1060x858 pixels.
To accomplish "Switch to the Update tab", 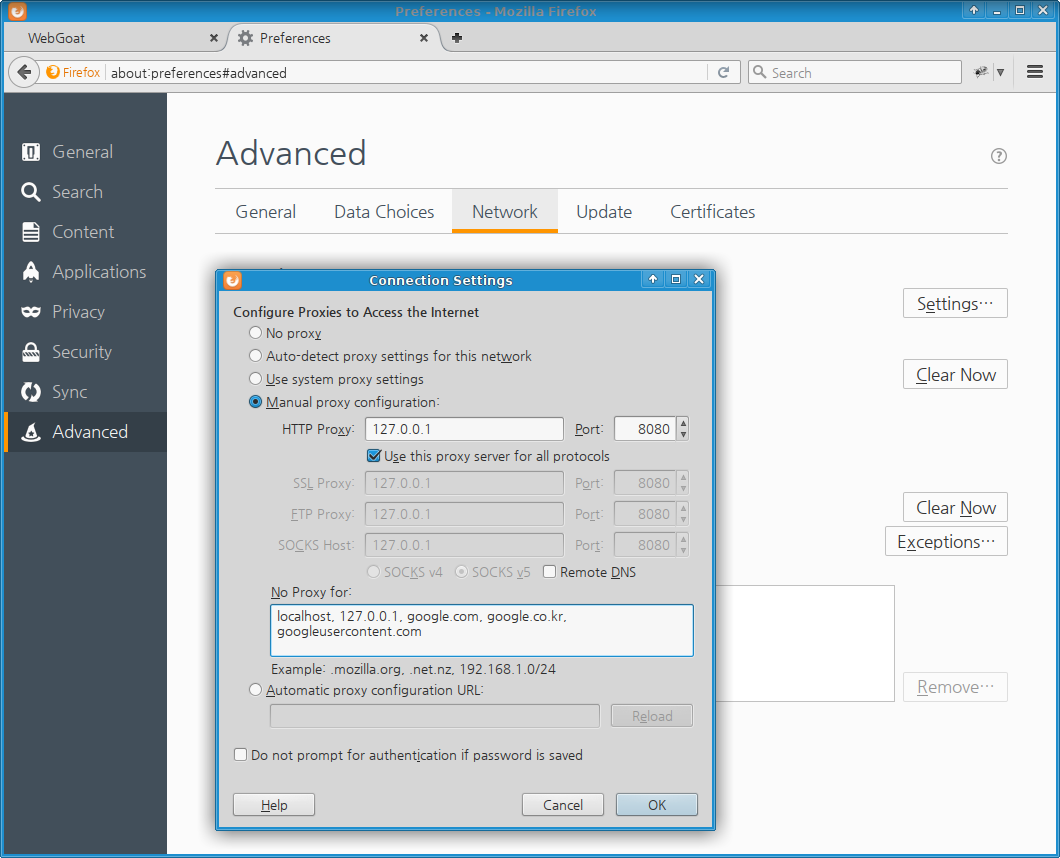I will (x=604, y=212).
